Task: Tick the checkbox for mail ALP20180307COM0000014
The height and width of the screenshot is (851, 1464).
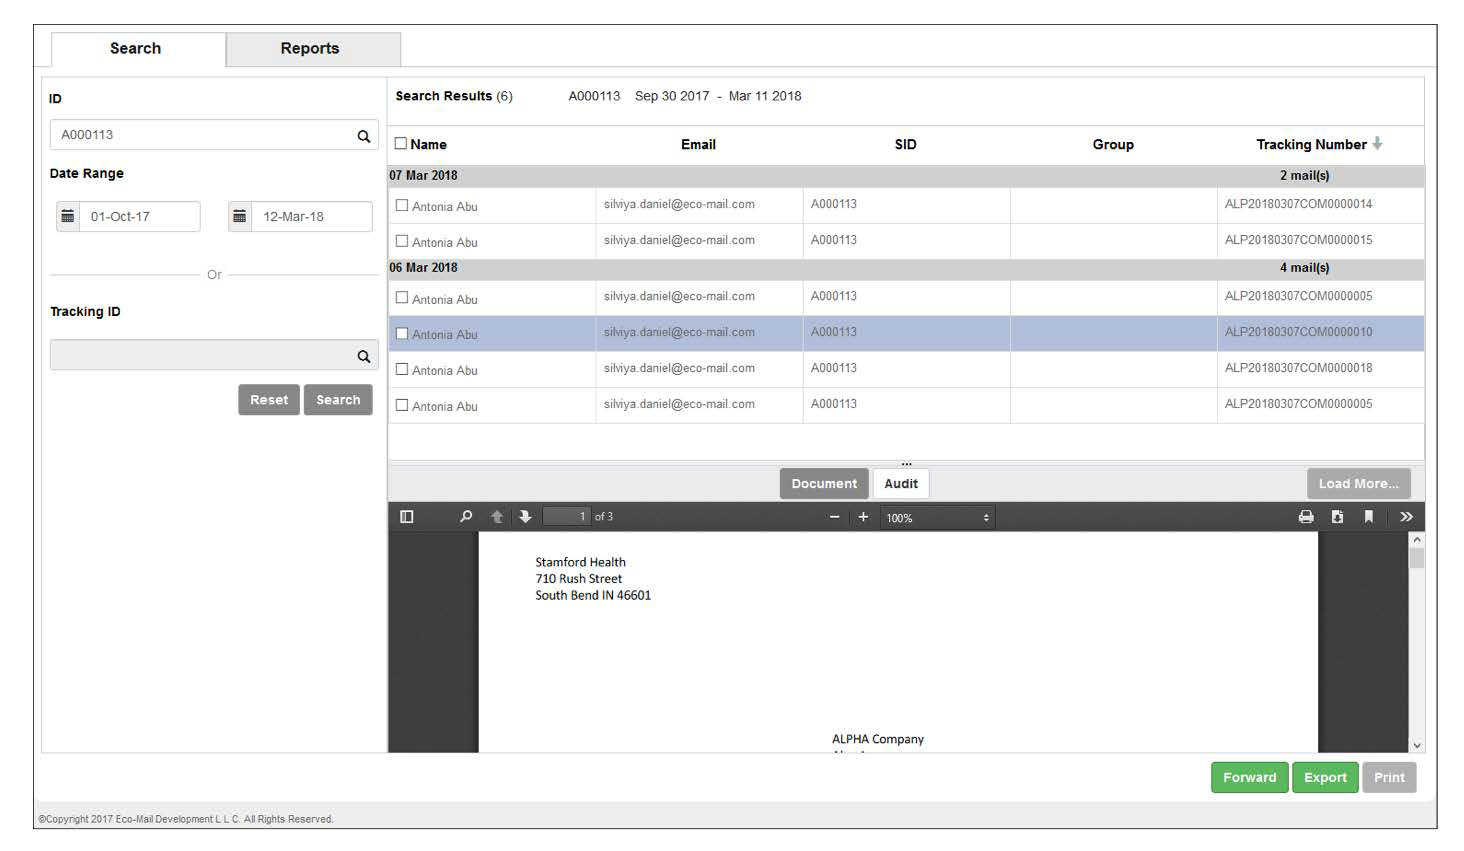Action: tap(402, 205)
